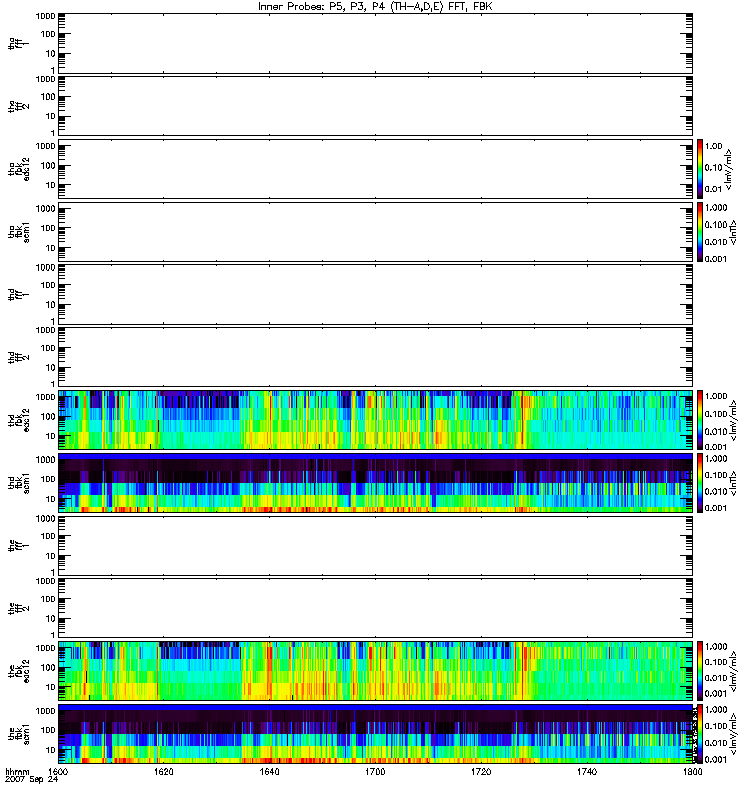
Task: Click the tha fbk scm1 color bar
Action: [x=700, y=232]
